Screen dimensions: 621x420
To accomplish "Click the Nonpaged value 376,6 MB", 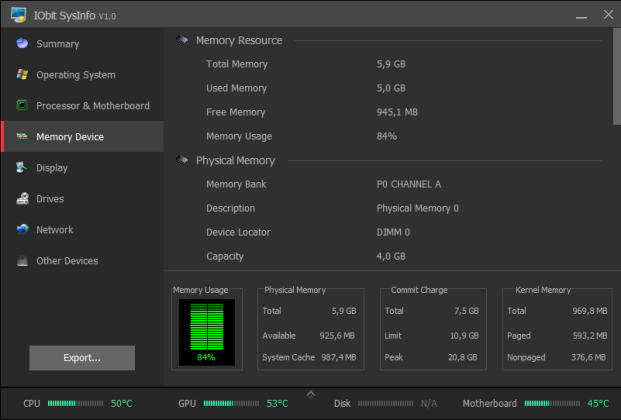I will (589, 357).
